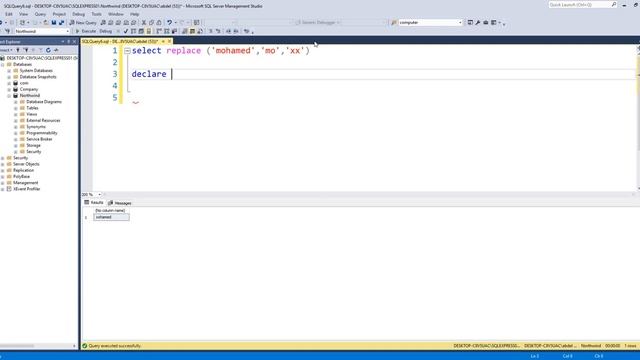Select the Database Snapshots tree item
The image size is (640, 360).
pos(38,77)
